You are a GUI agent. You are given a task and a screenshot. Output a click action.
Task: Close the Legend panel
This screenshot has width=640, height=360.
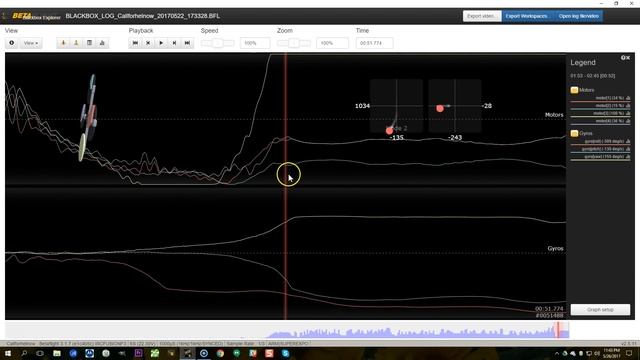pyautogui.click(x=628, y=58)
